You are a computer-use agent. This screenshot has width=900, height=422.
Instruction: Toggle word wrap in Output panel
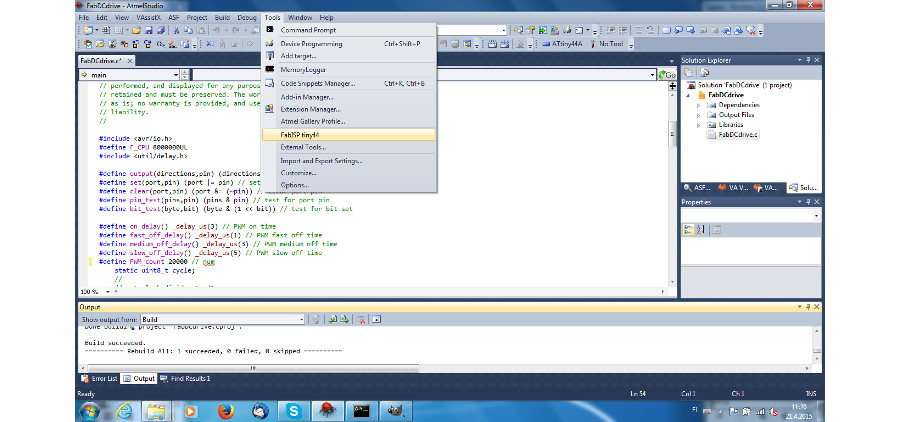[375, 319]
